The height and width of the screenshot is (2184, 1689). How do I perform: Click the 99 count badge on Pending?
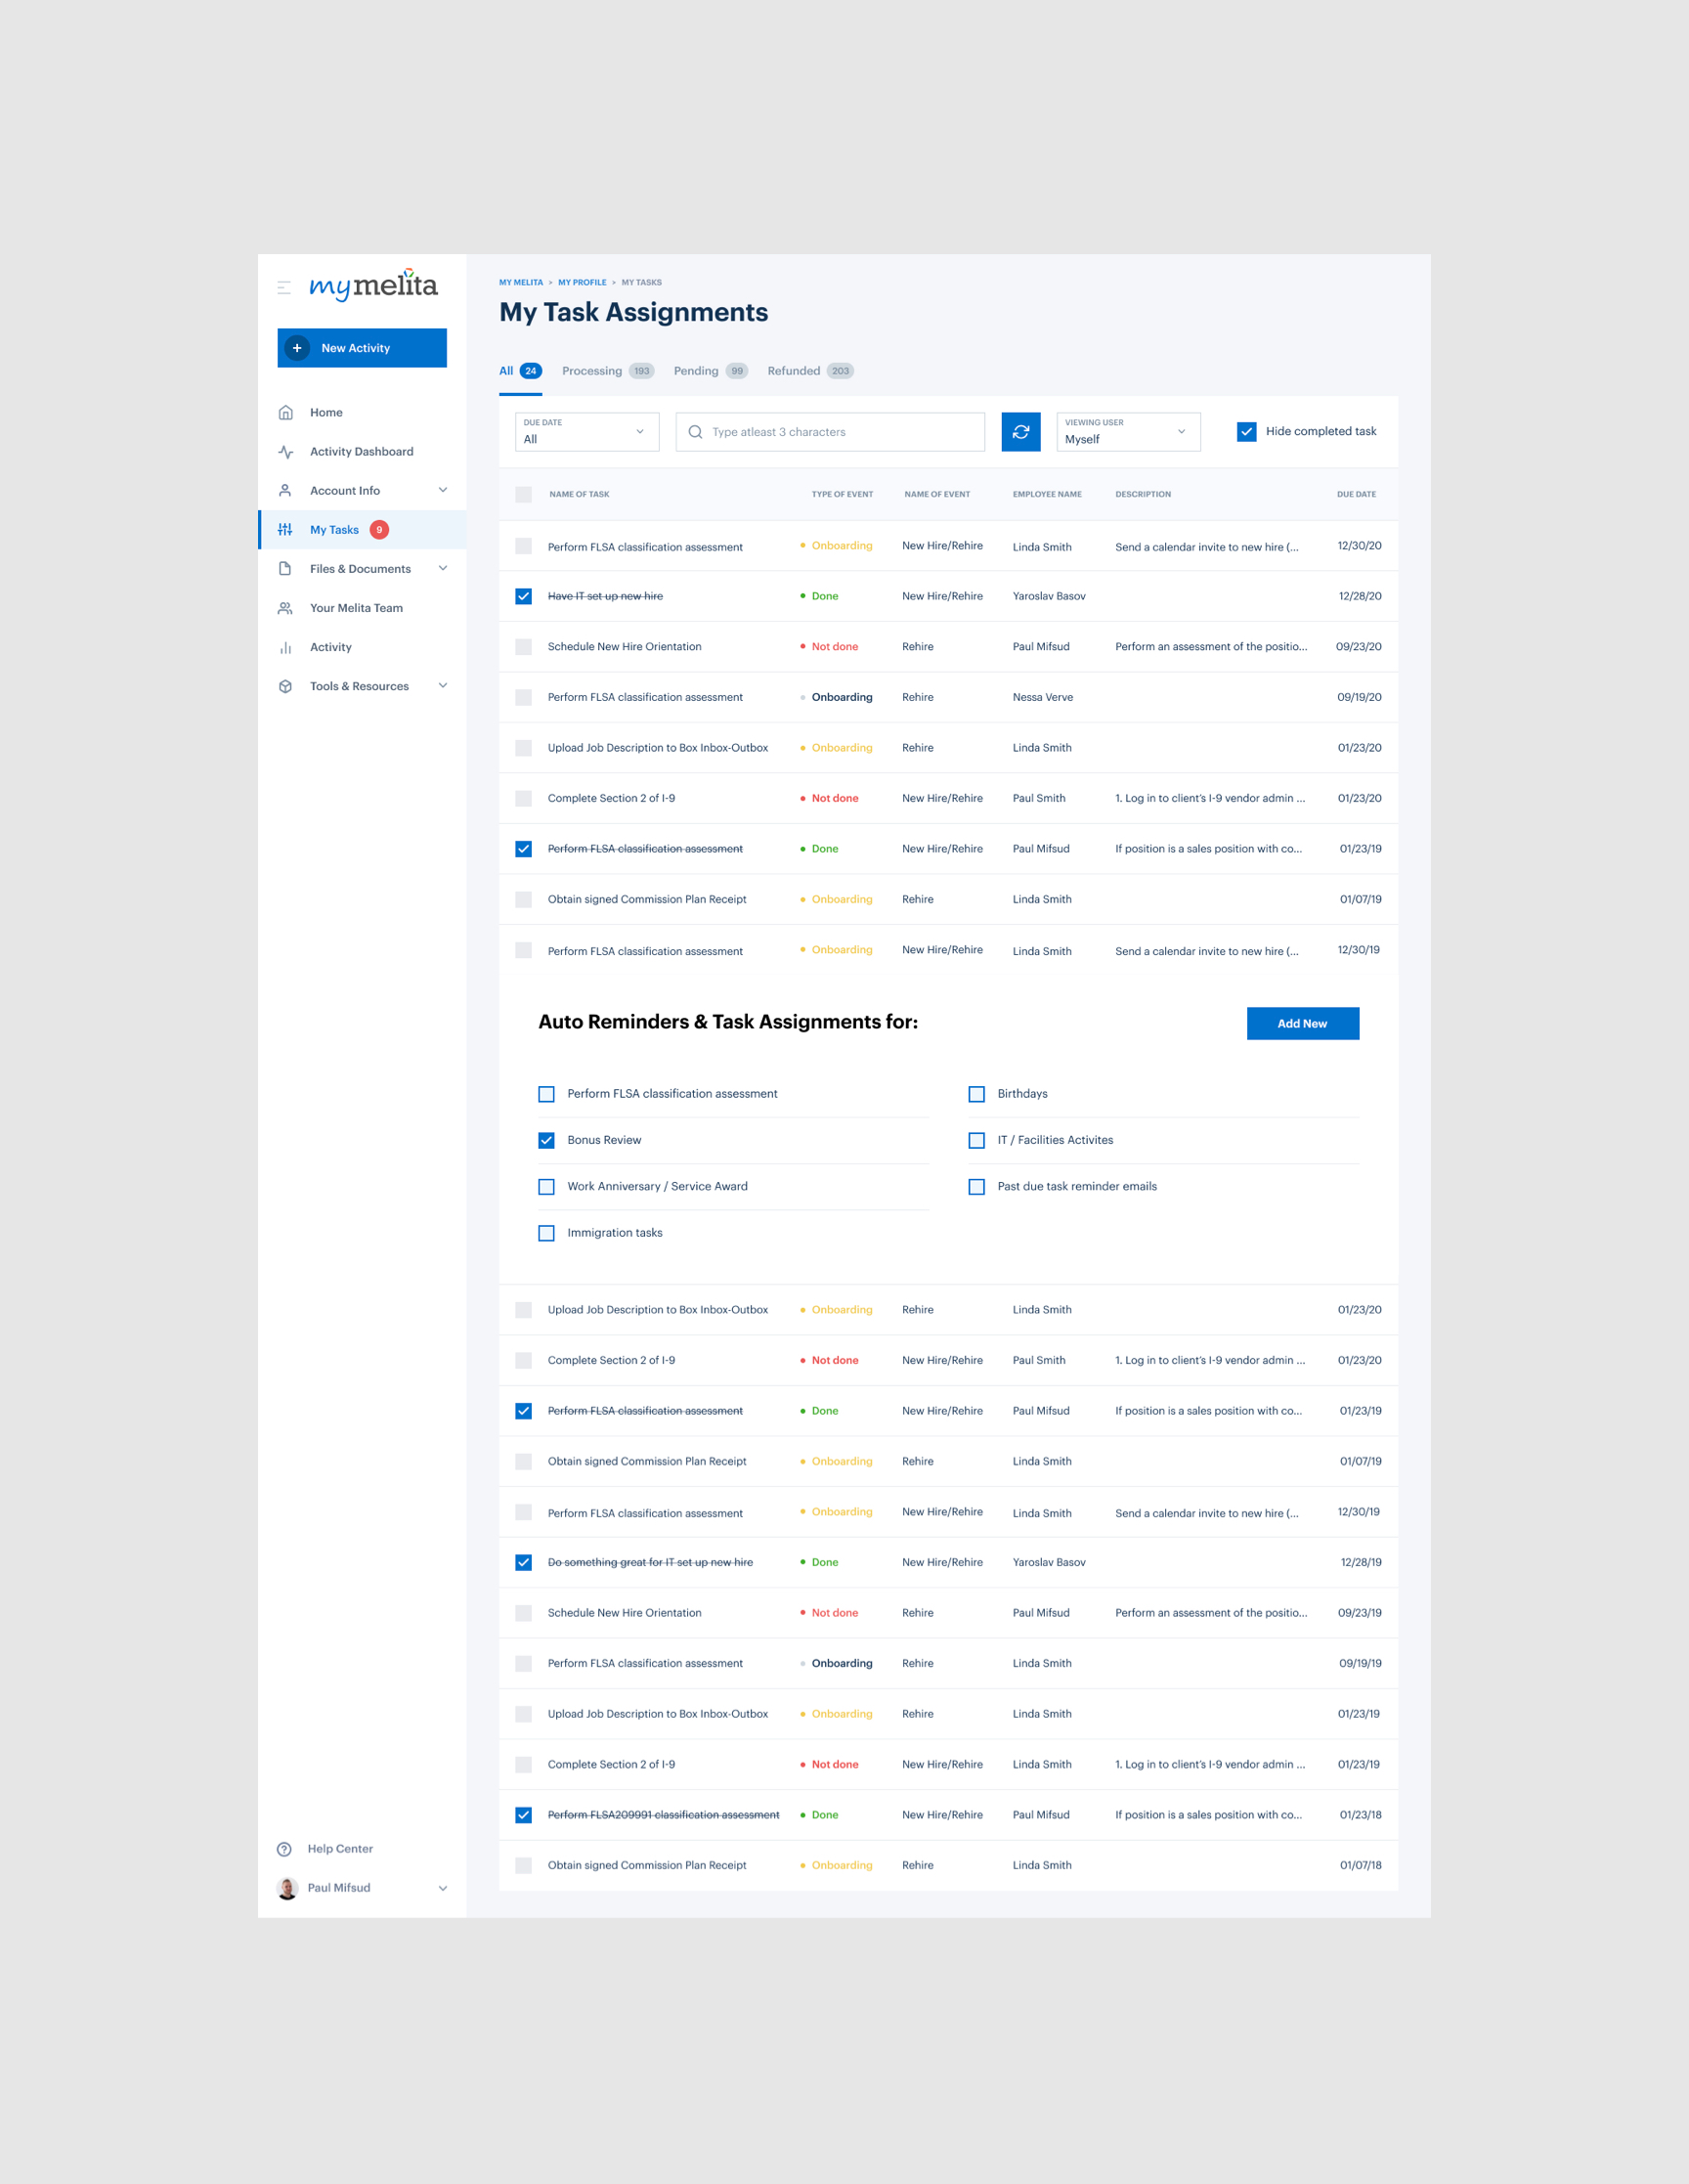[x=737, y=371]
